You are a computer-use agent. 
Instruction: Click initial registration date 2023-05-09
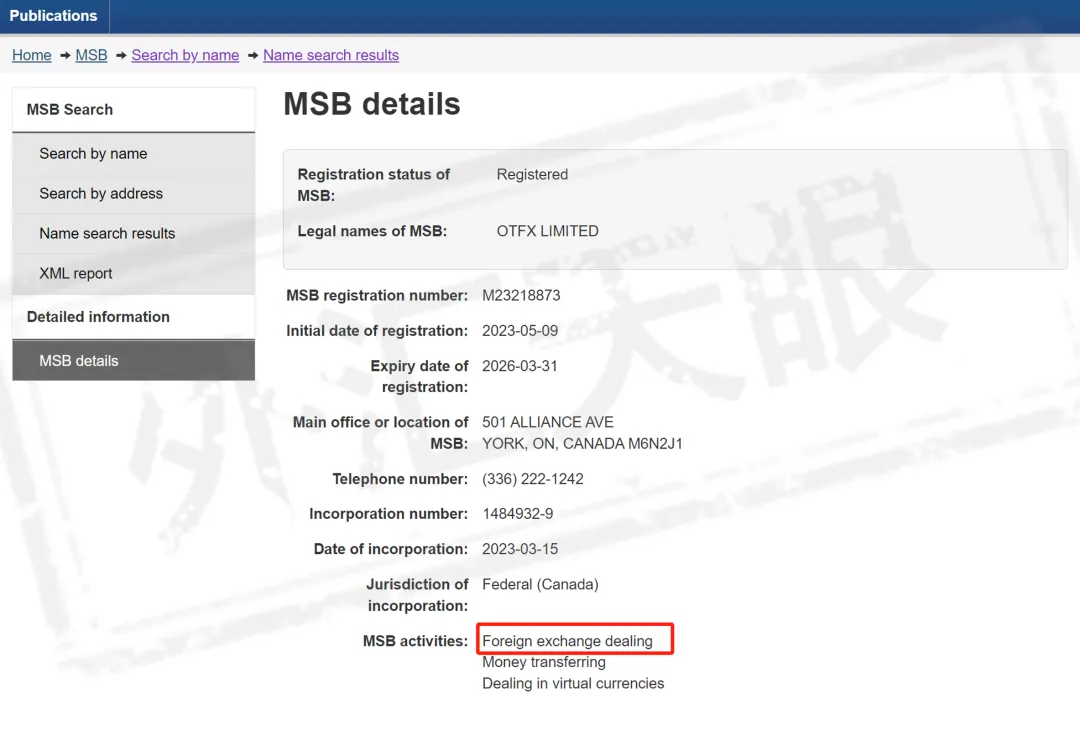click(x=520, y=331)
